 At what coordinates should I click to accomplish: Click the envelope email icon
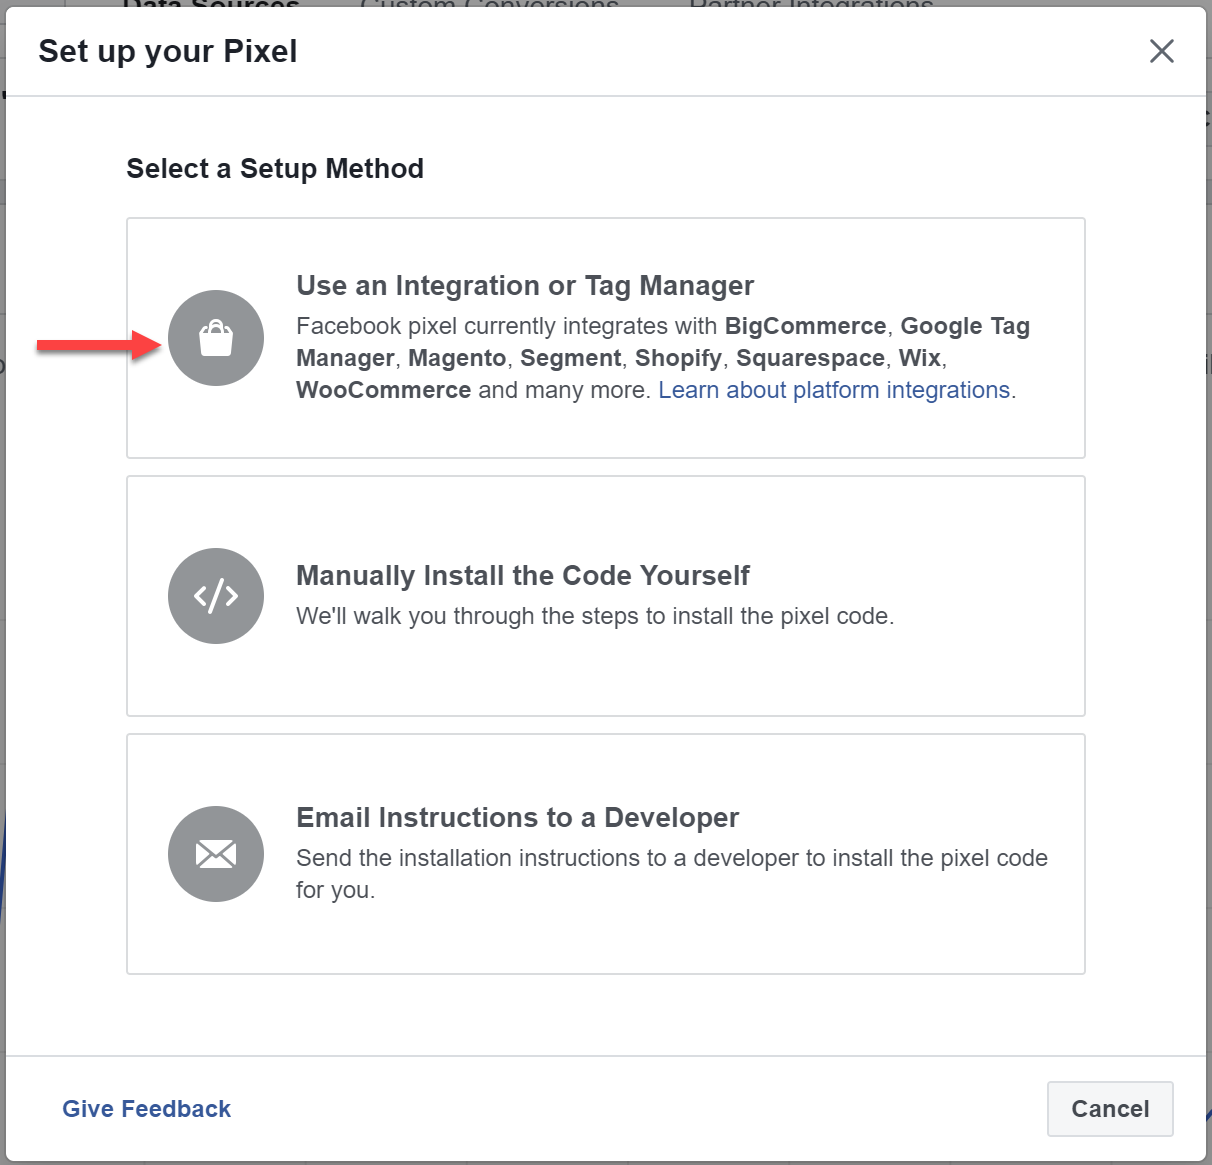[216, 854]
